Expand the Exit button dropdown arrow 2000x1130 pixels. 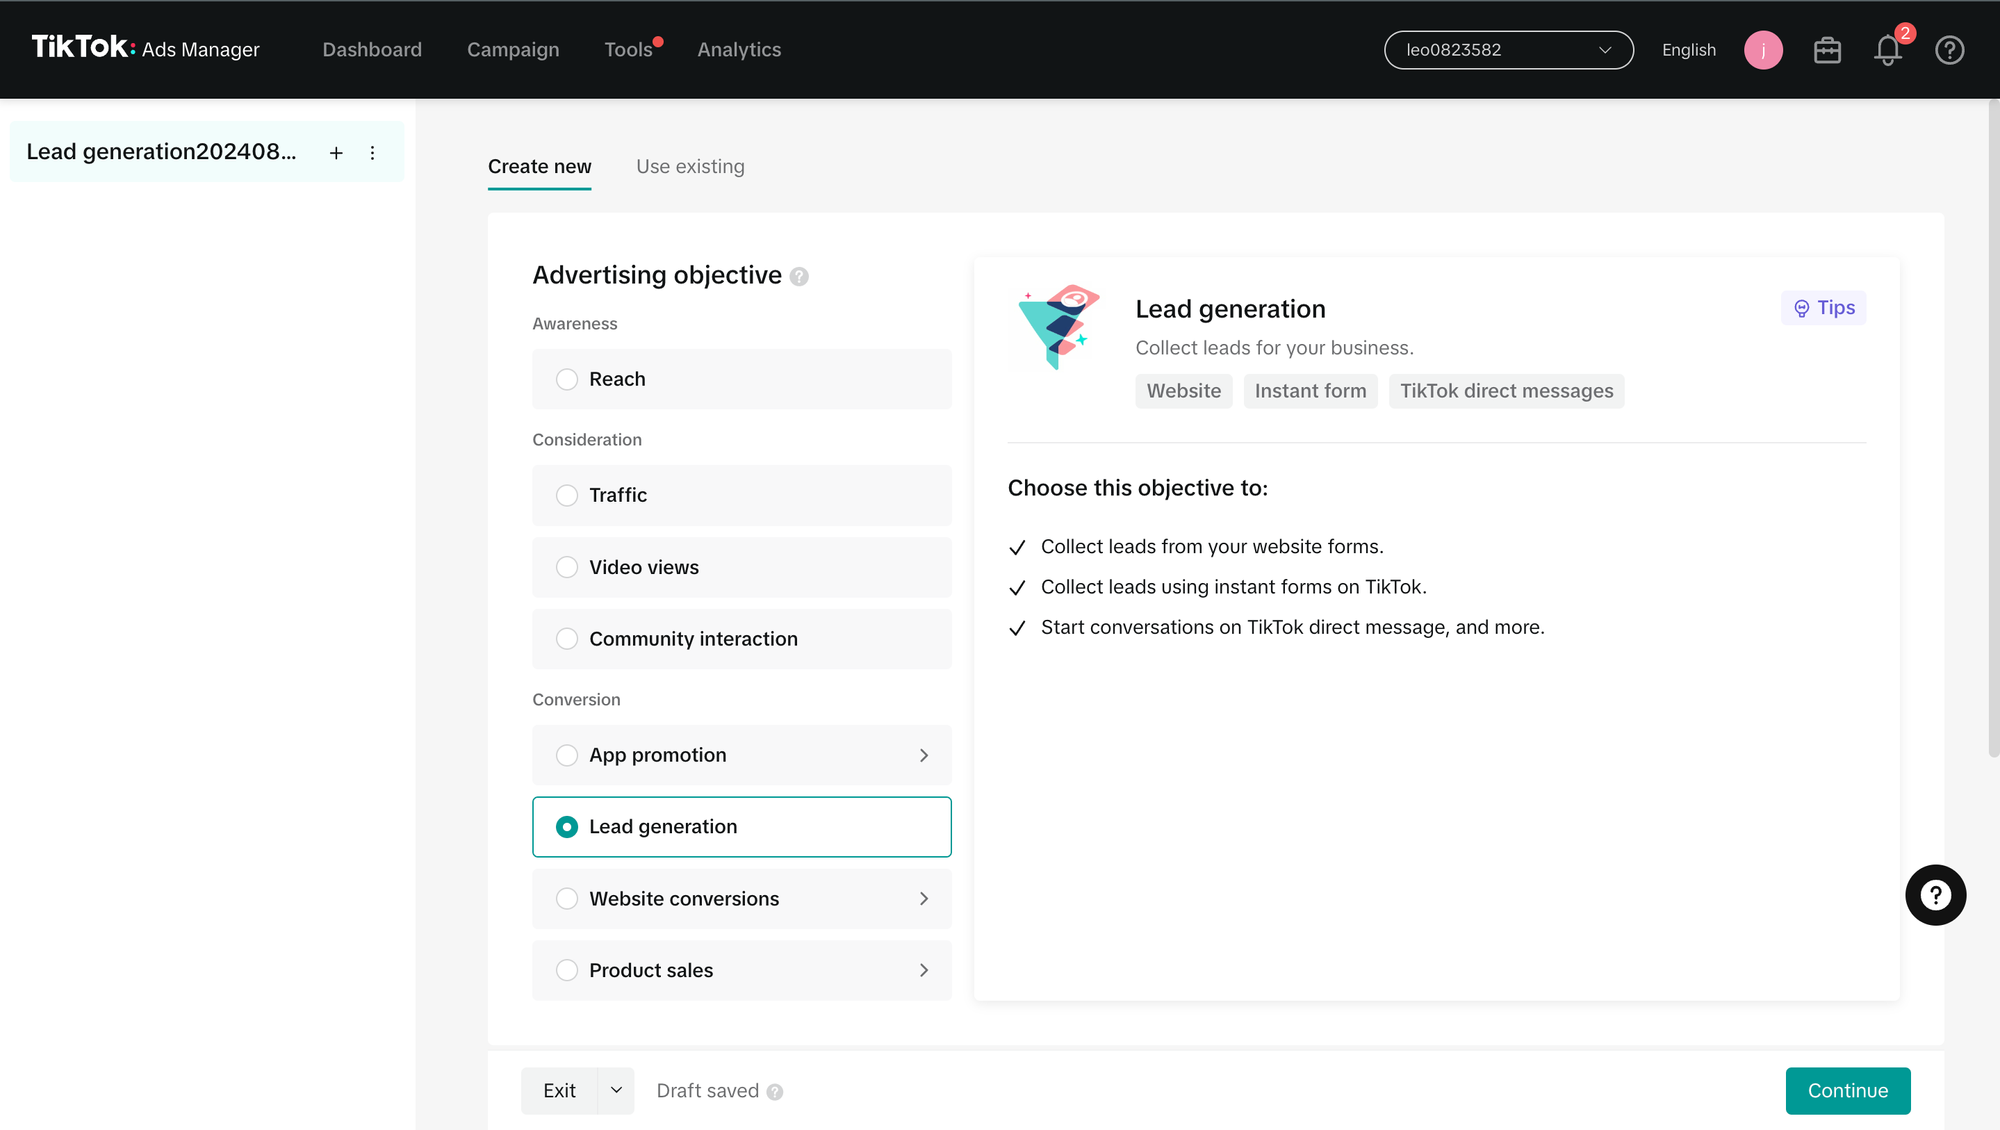(616, 1090)
